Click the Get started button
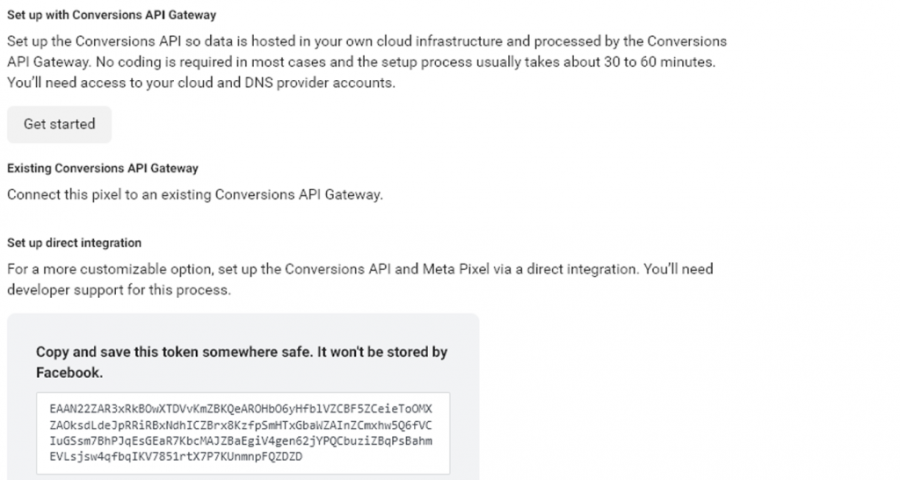Viewport: 900px width, 480px height. click(59, 124)
